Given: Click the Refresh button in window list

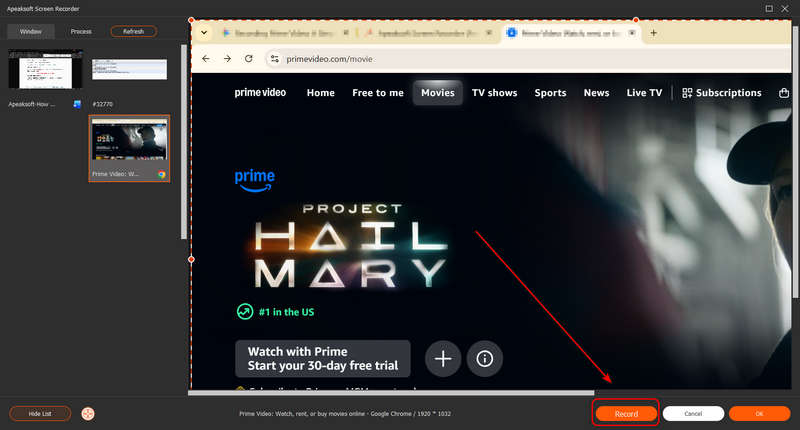Looking at the screenshot, I should tap(133, 31).
